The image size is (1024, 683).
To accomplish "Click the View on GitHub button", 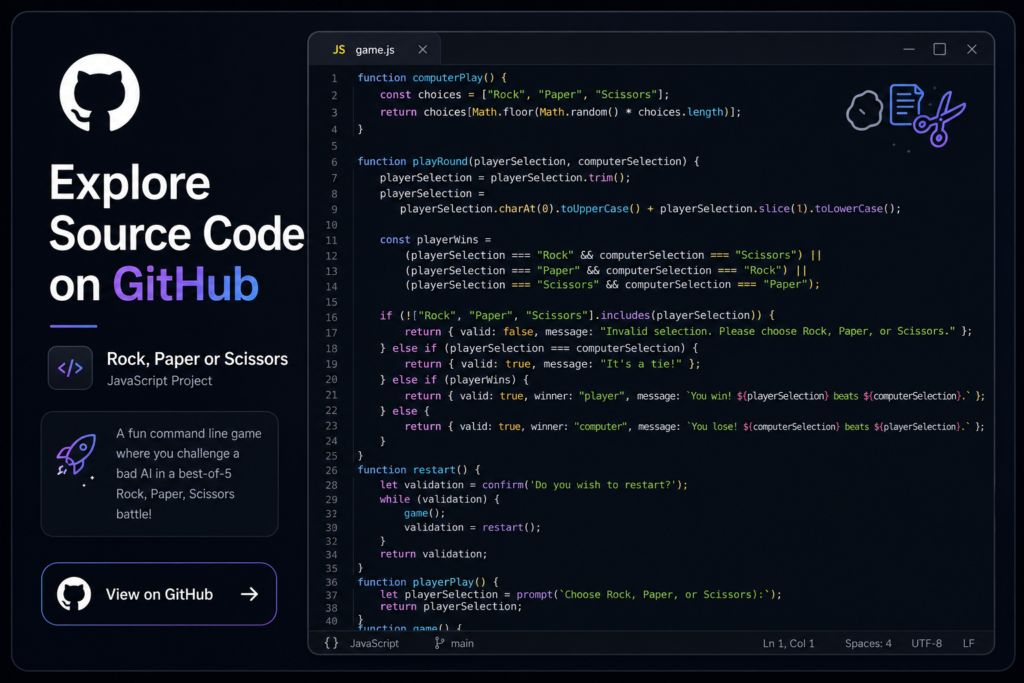I will 159,594.
